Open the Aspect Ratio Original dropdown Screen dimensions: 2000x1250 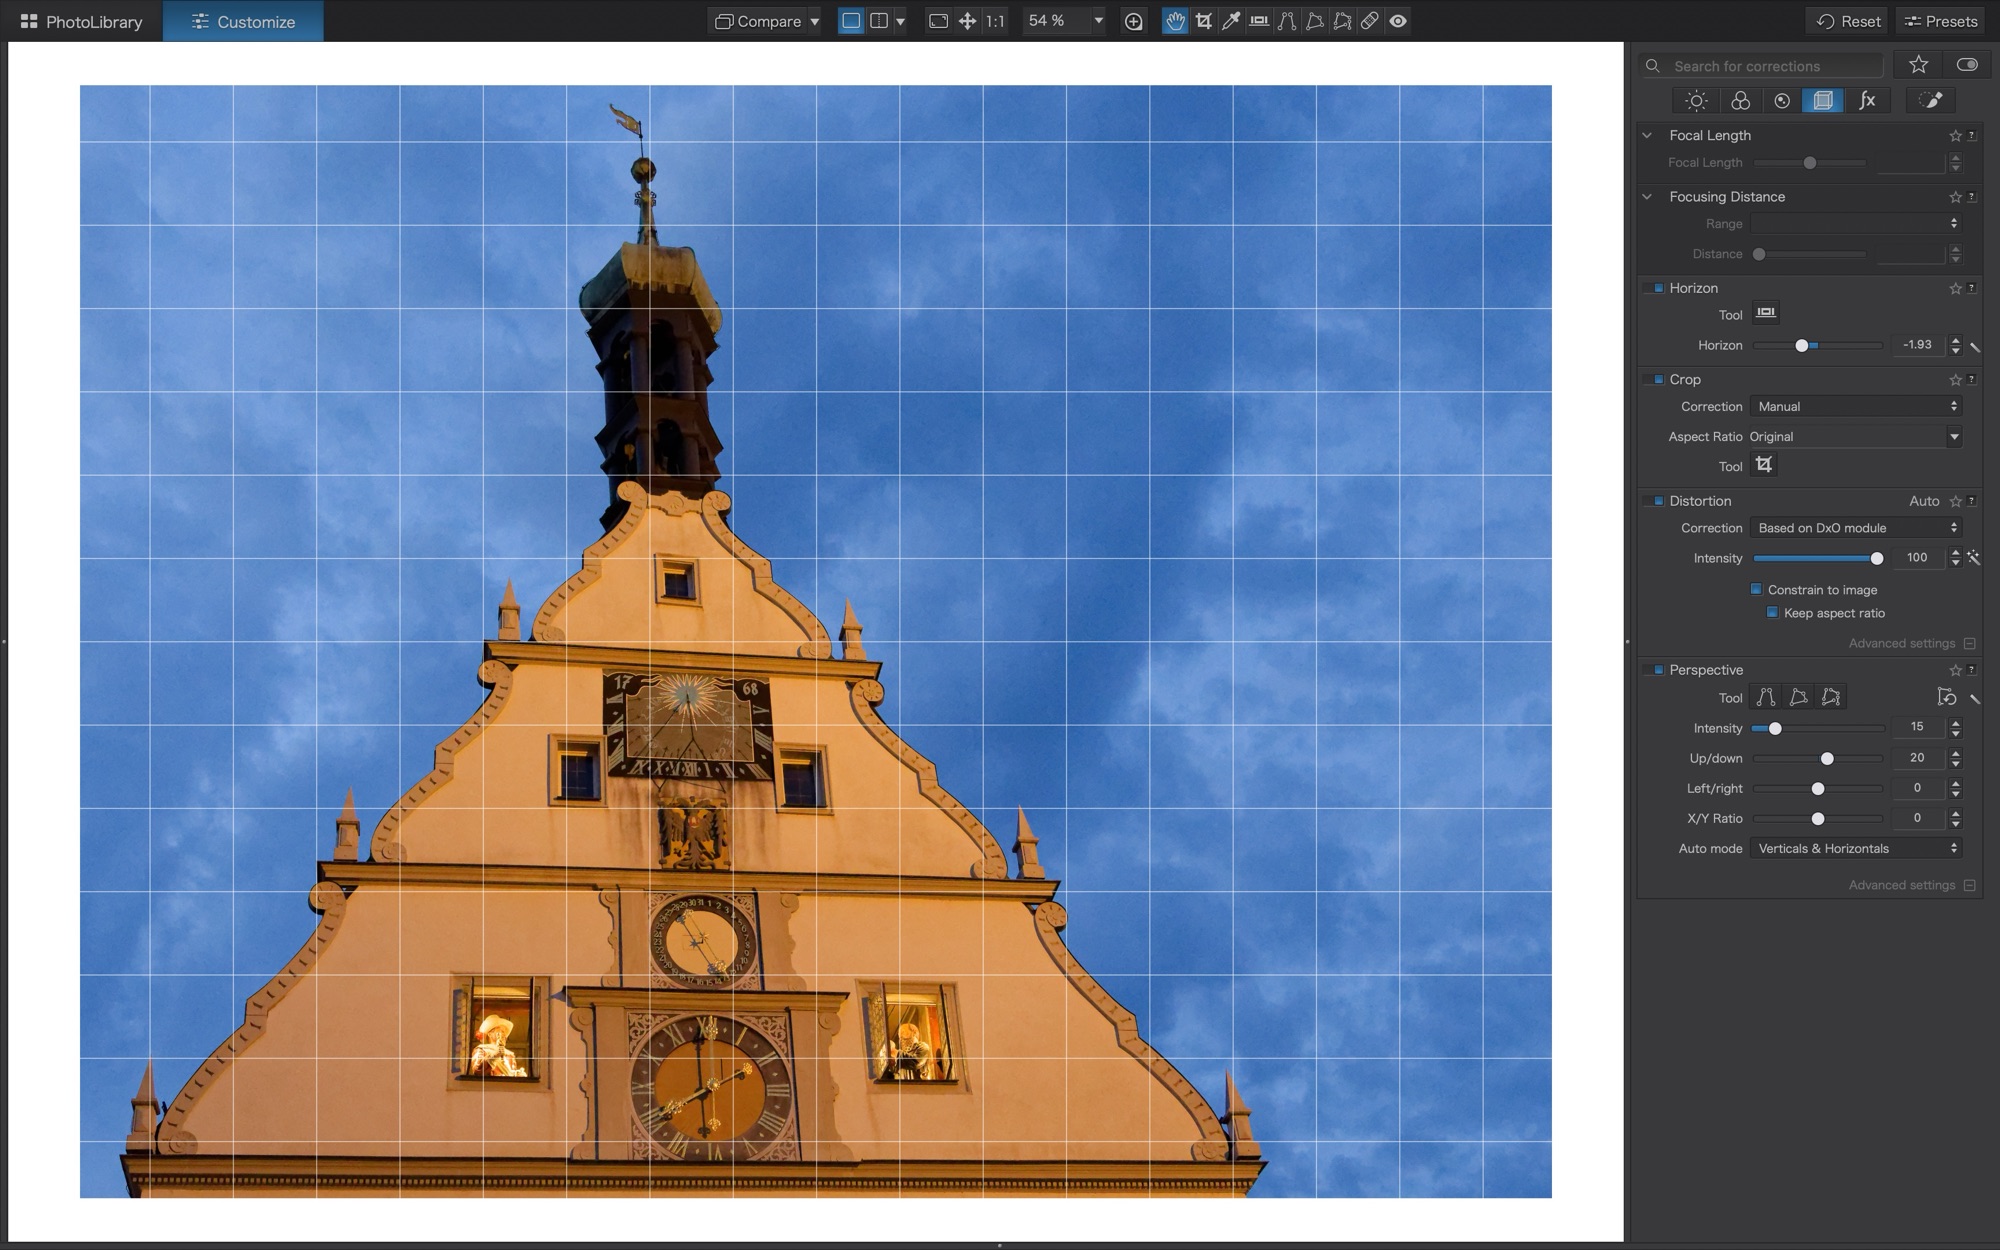pos(1855,437)
